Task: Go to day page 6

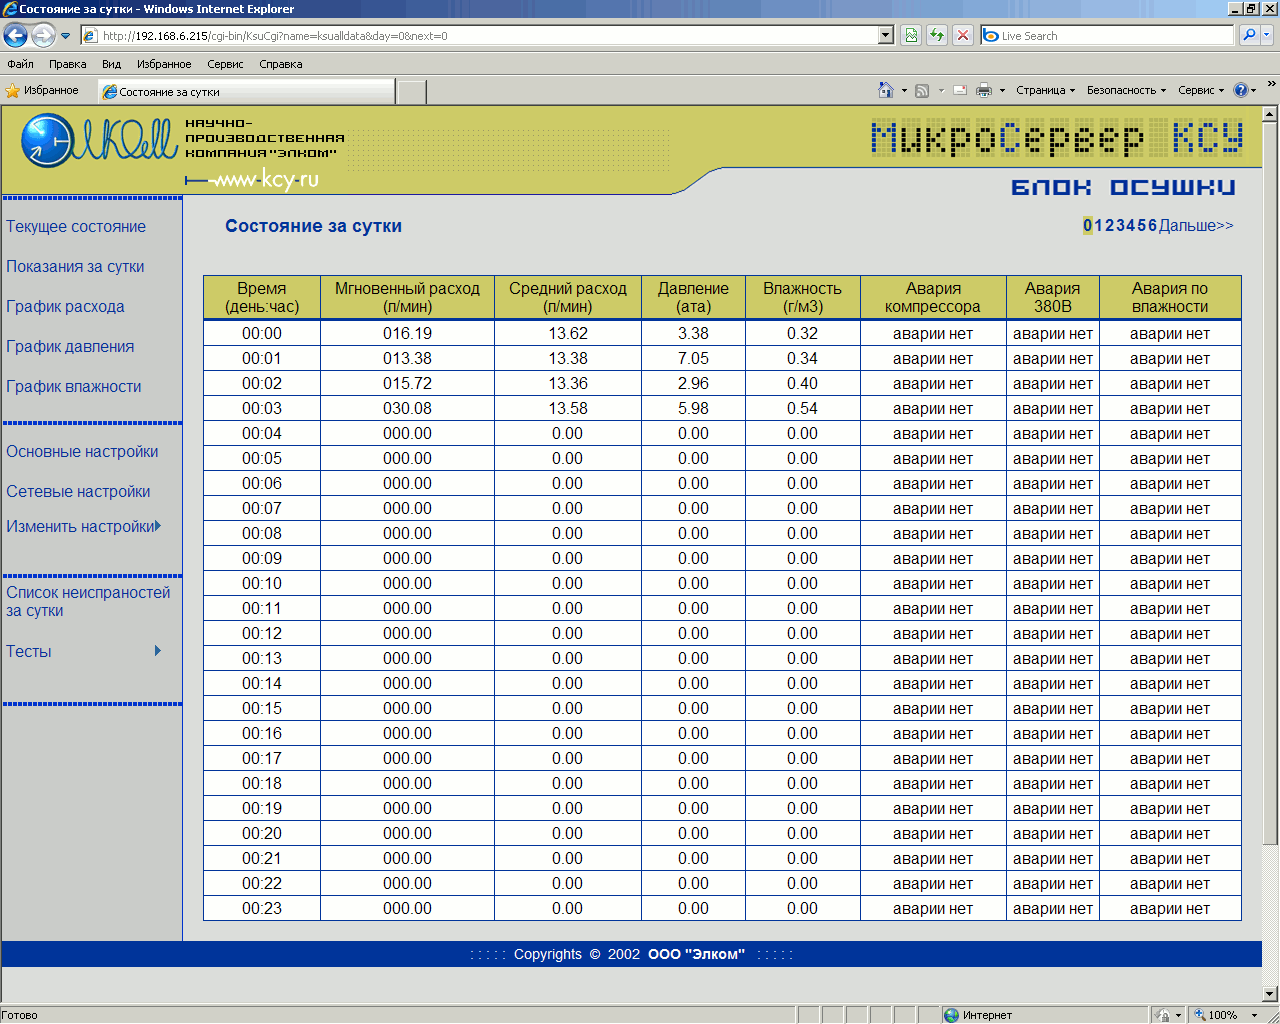Action: pos(1152,226)
